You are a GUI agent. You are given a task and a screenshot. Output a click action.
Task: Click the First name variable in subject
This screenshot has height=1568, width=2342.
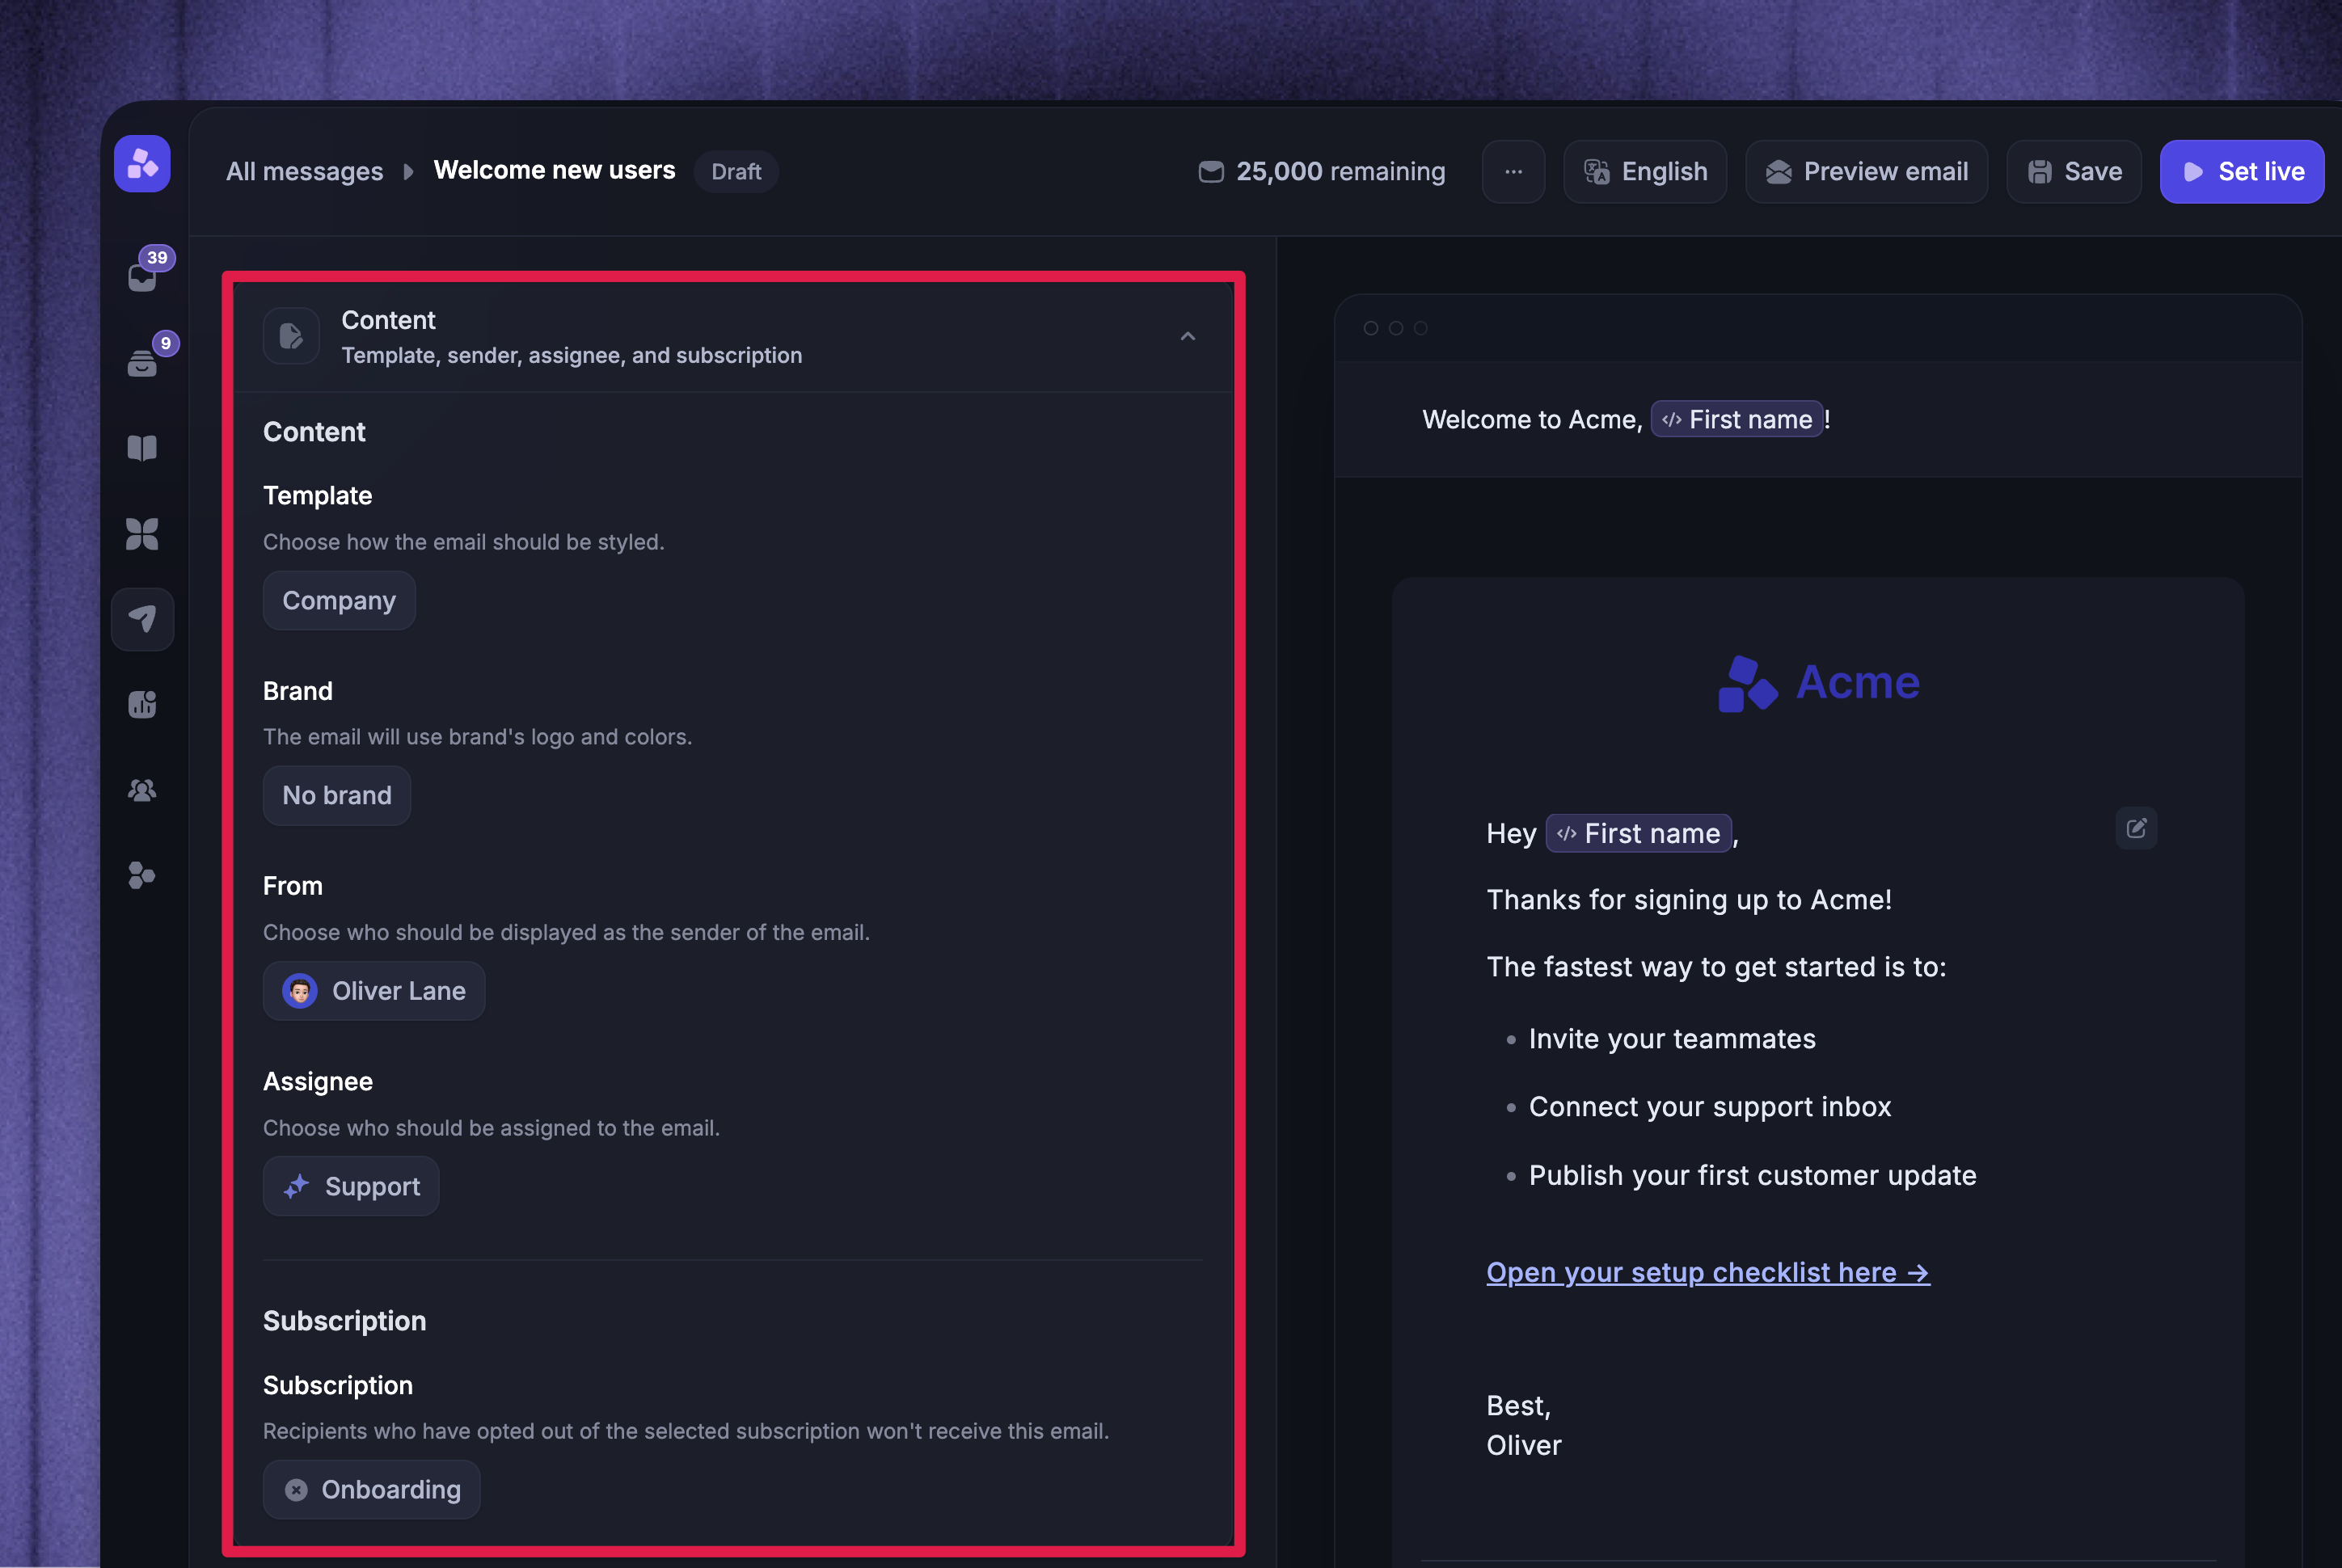(x=1737, y=420)
